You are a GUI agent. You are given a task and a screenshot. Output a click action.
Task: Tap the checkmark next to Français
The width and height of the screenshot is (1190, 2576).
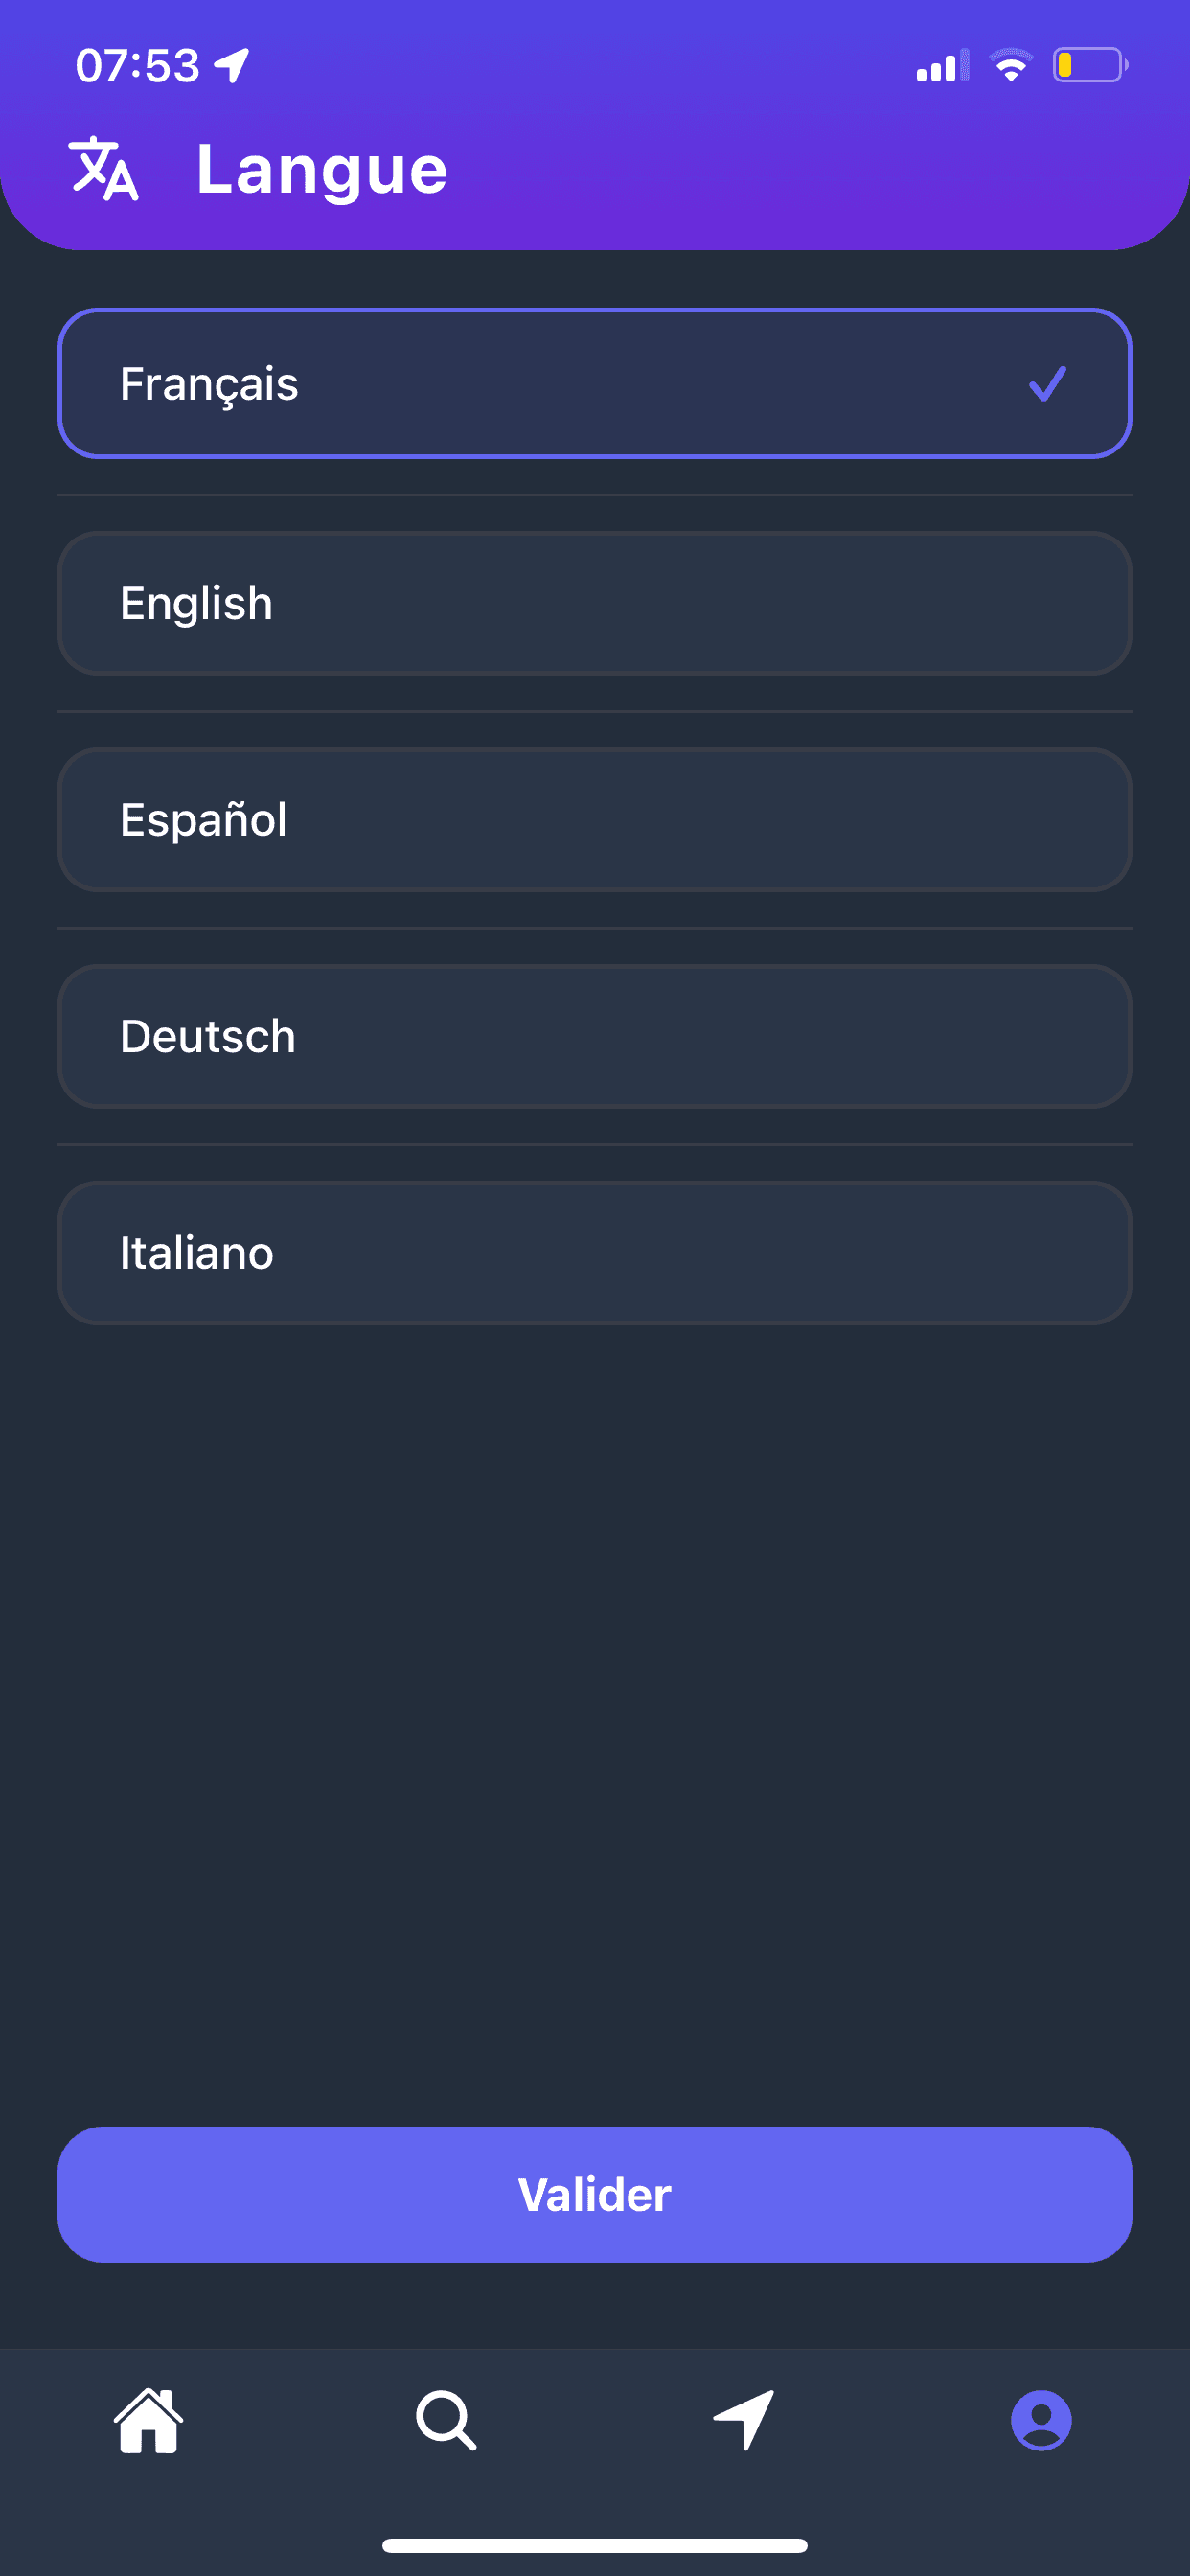tap(1047, 384)
